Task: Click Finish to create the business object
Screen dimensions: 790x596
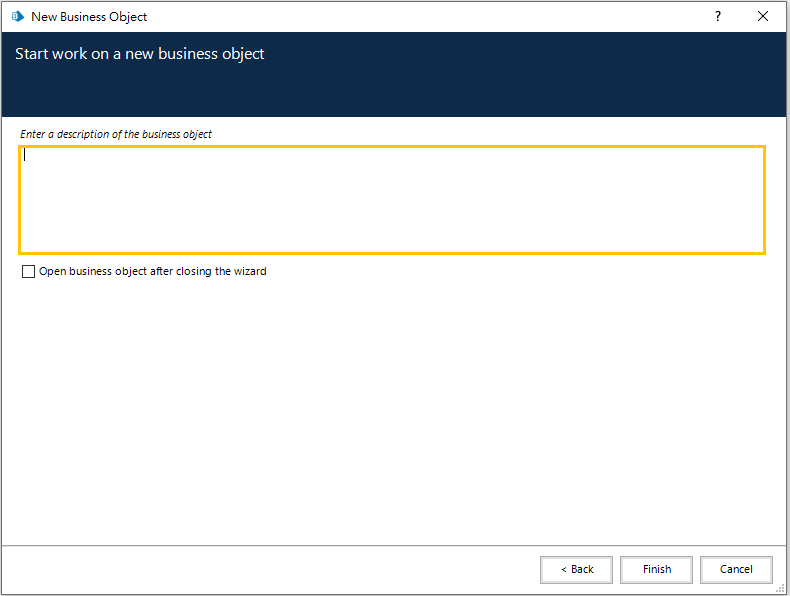Action: (656, 570)
